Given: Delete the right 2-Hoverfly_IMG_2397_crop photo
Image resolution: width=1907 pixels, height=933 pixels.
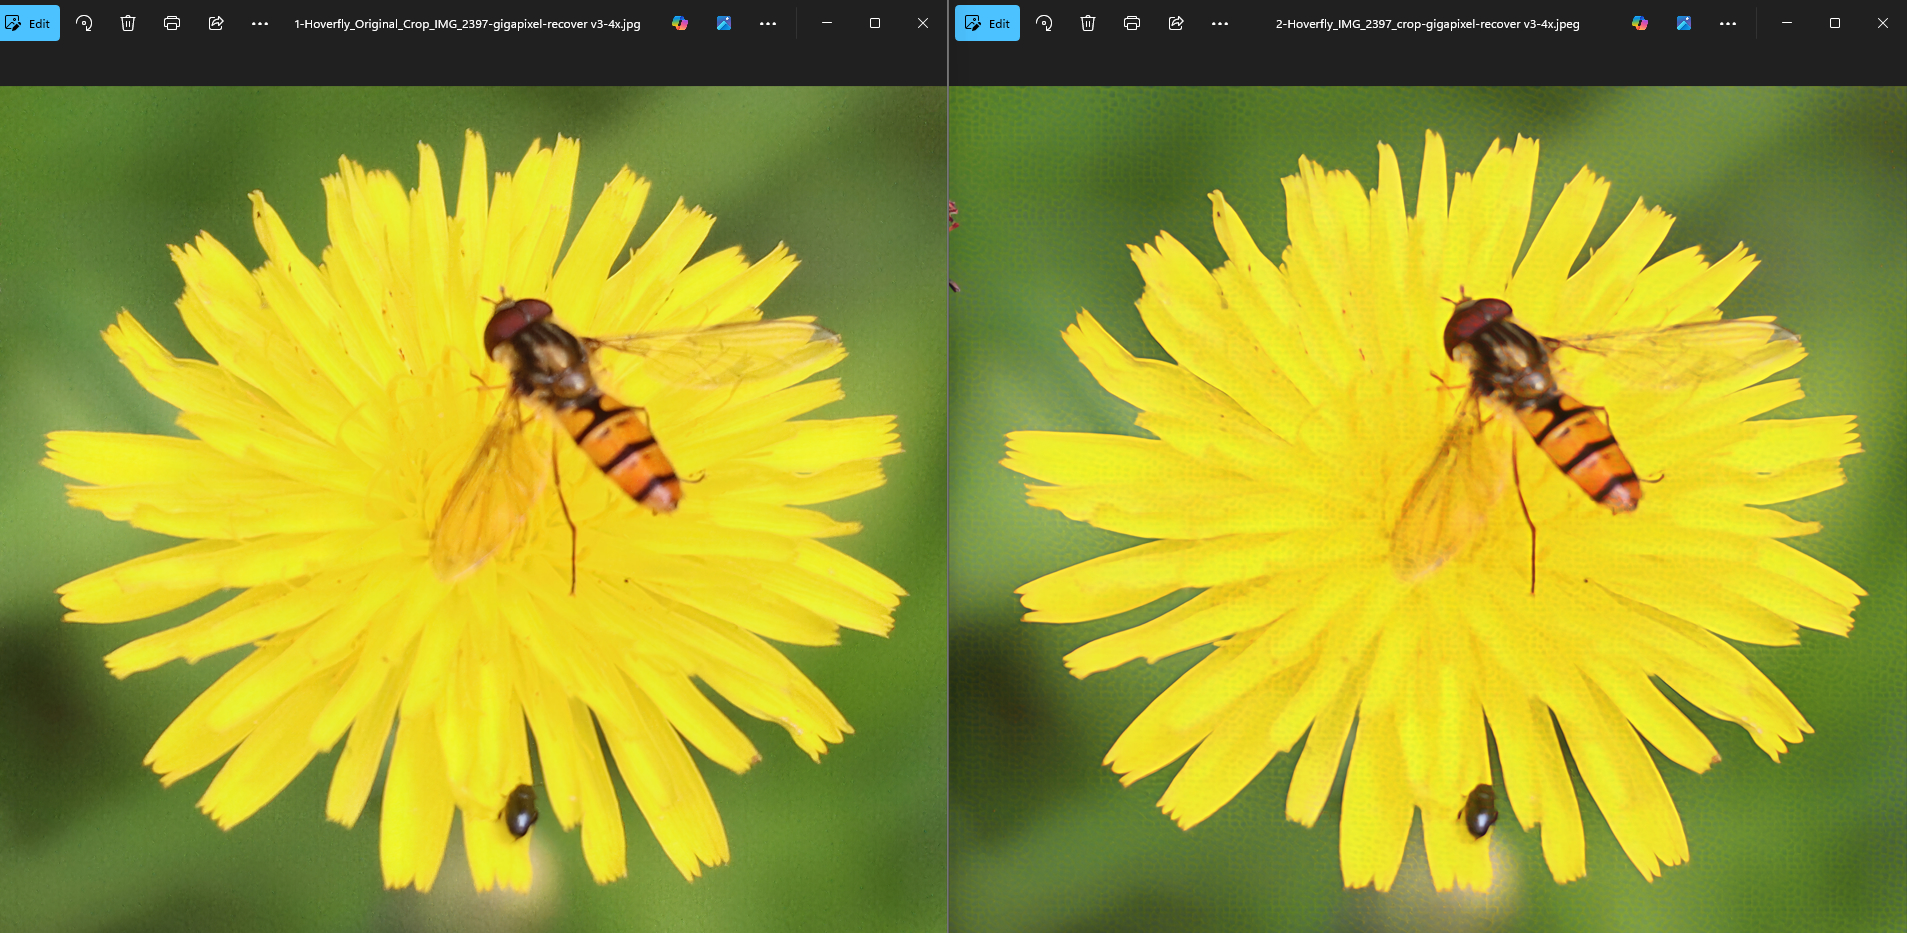Looking at the screenshot, I should [x=1088, y=23].
